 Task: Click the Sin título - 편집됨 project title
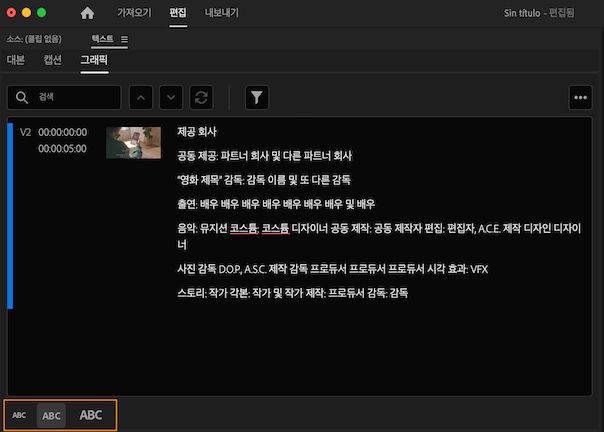point(539,13)
